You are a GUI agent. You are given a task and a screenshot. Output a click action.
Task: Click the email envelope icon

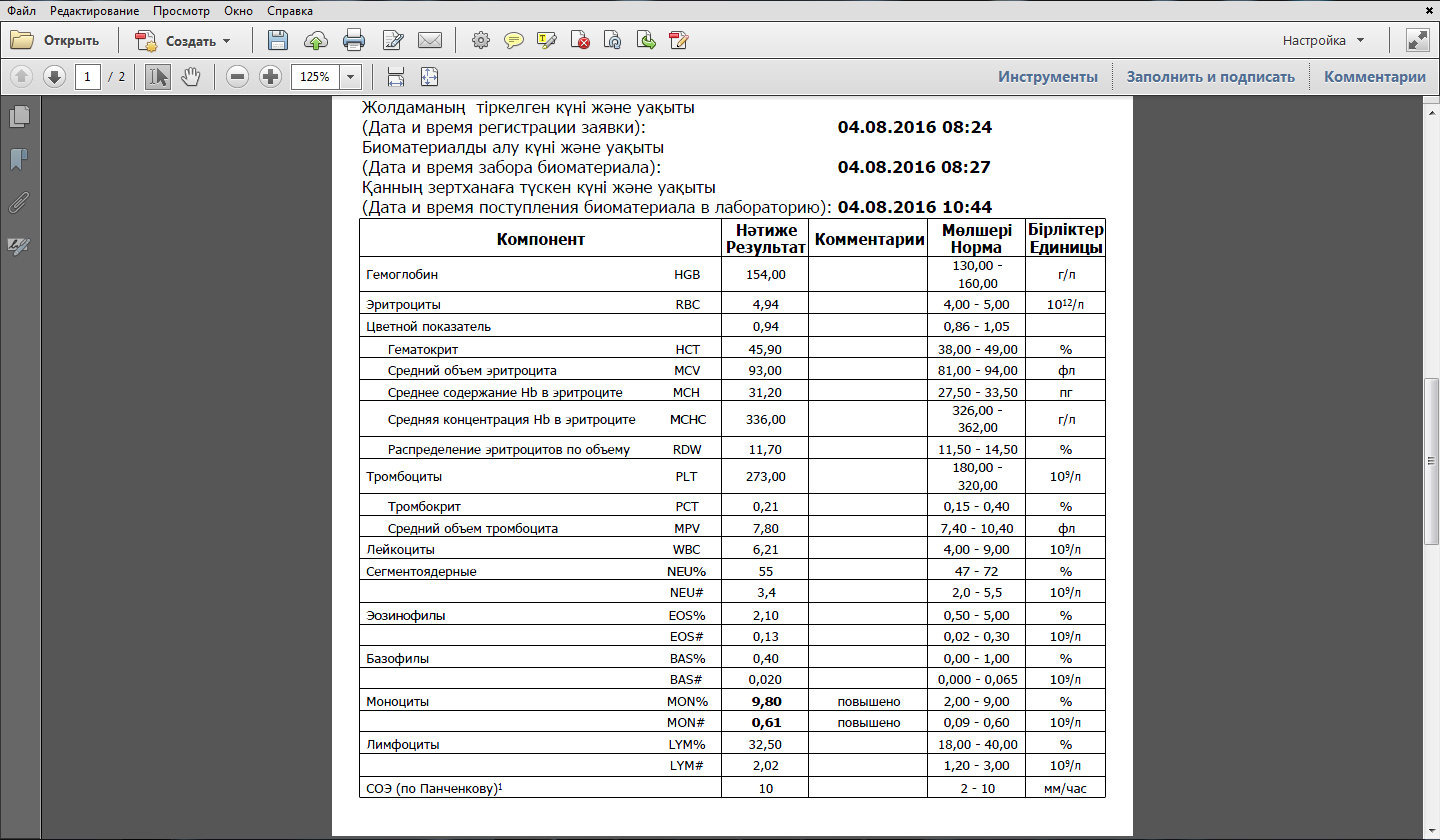pyautogui.click(x=430, y=41)
